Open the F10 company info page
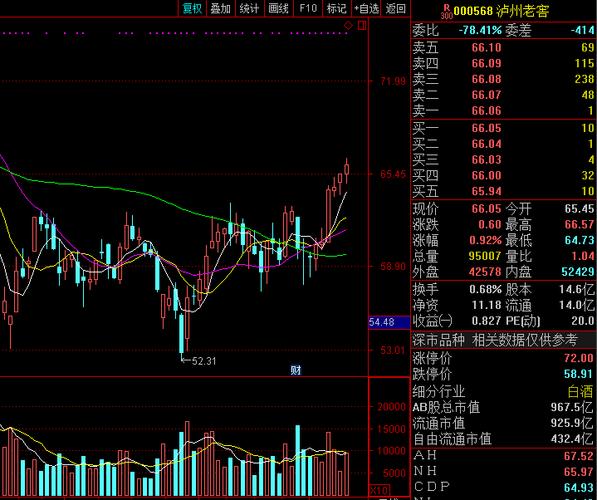The image size is (597, 500). (x=308, y=8)
